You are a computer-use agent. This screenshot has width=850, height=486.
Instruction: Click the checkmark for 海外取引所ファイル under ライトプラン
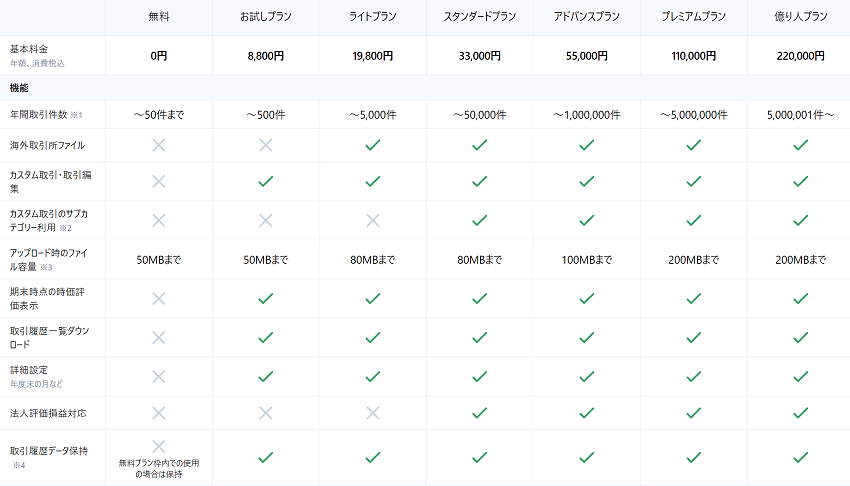[372, 145]
